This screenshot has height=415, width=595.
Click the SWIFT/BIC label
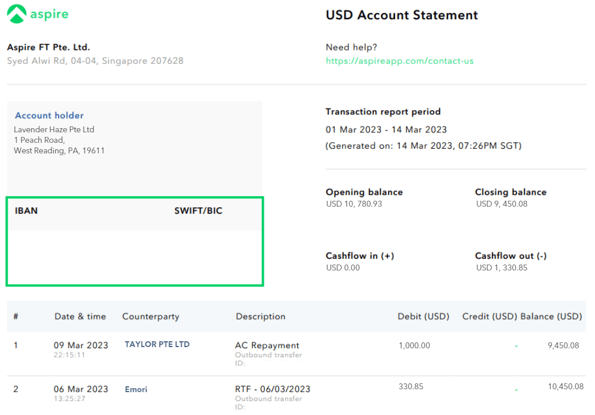tap(198, 211)
